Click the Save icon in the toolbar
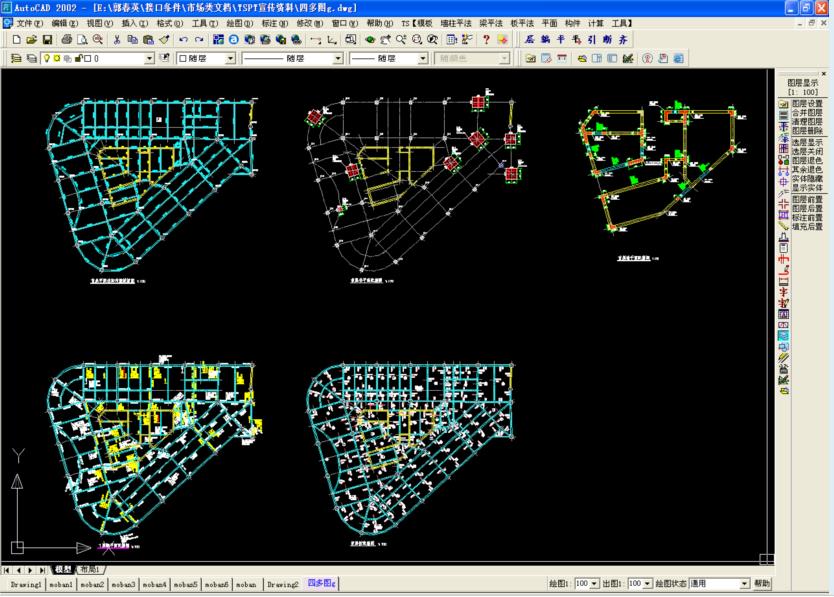This screenshot has height=597, width=834. [47, 39]
